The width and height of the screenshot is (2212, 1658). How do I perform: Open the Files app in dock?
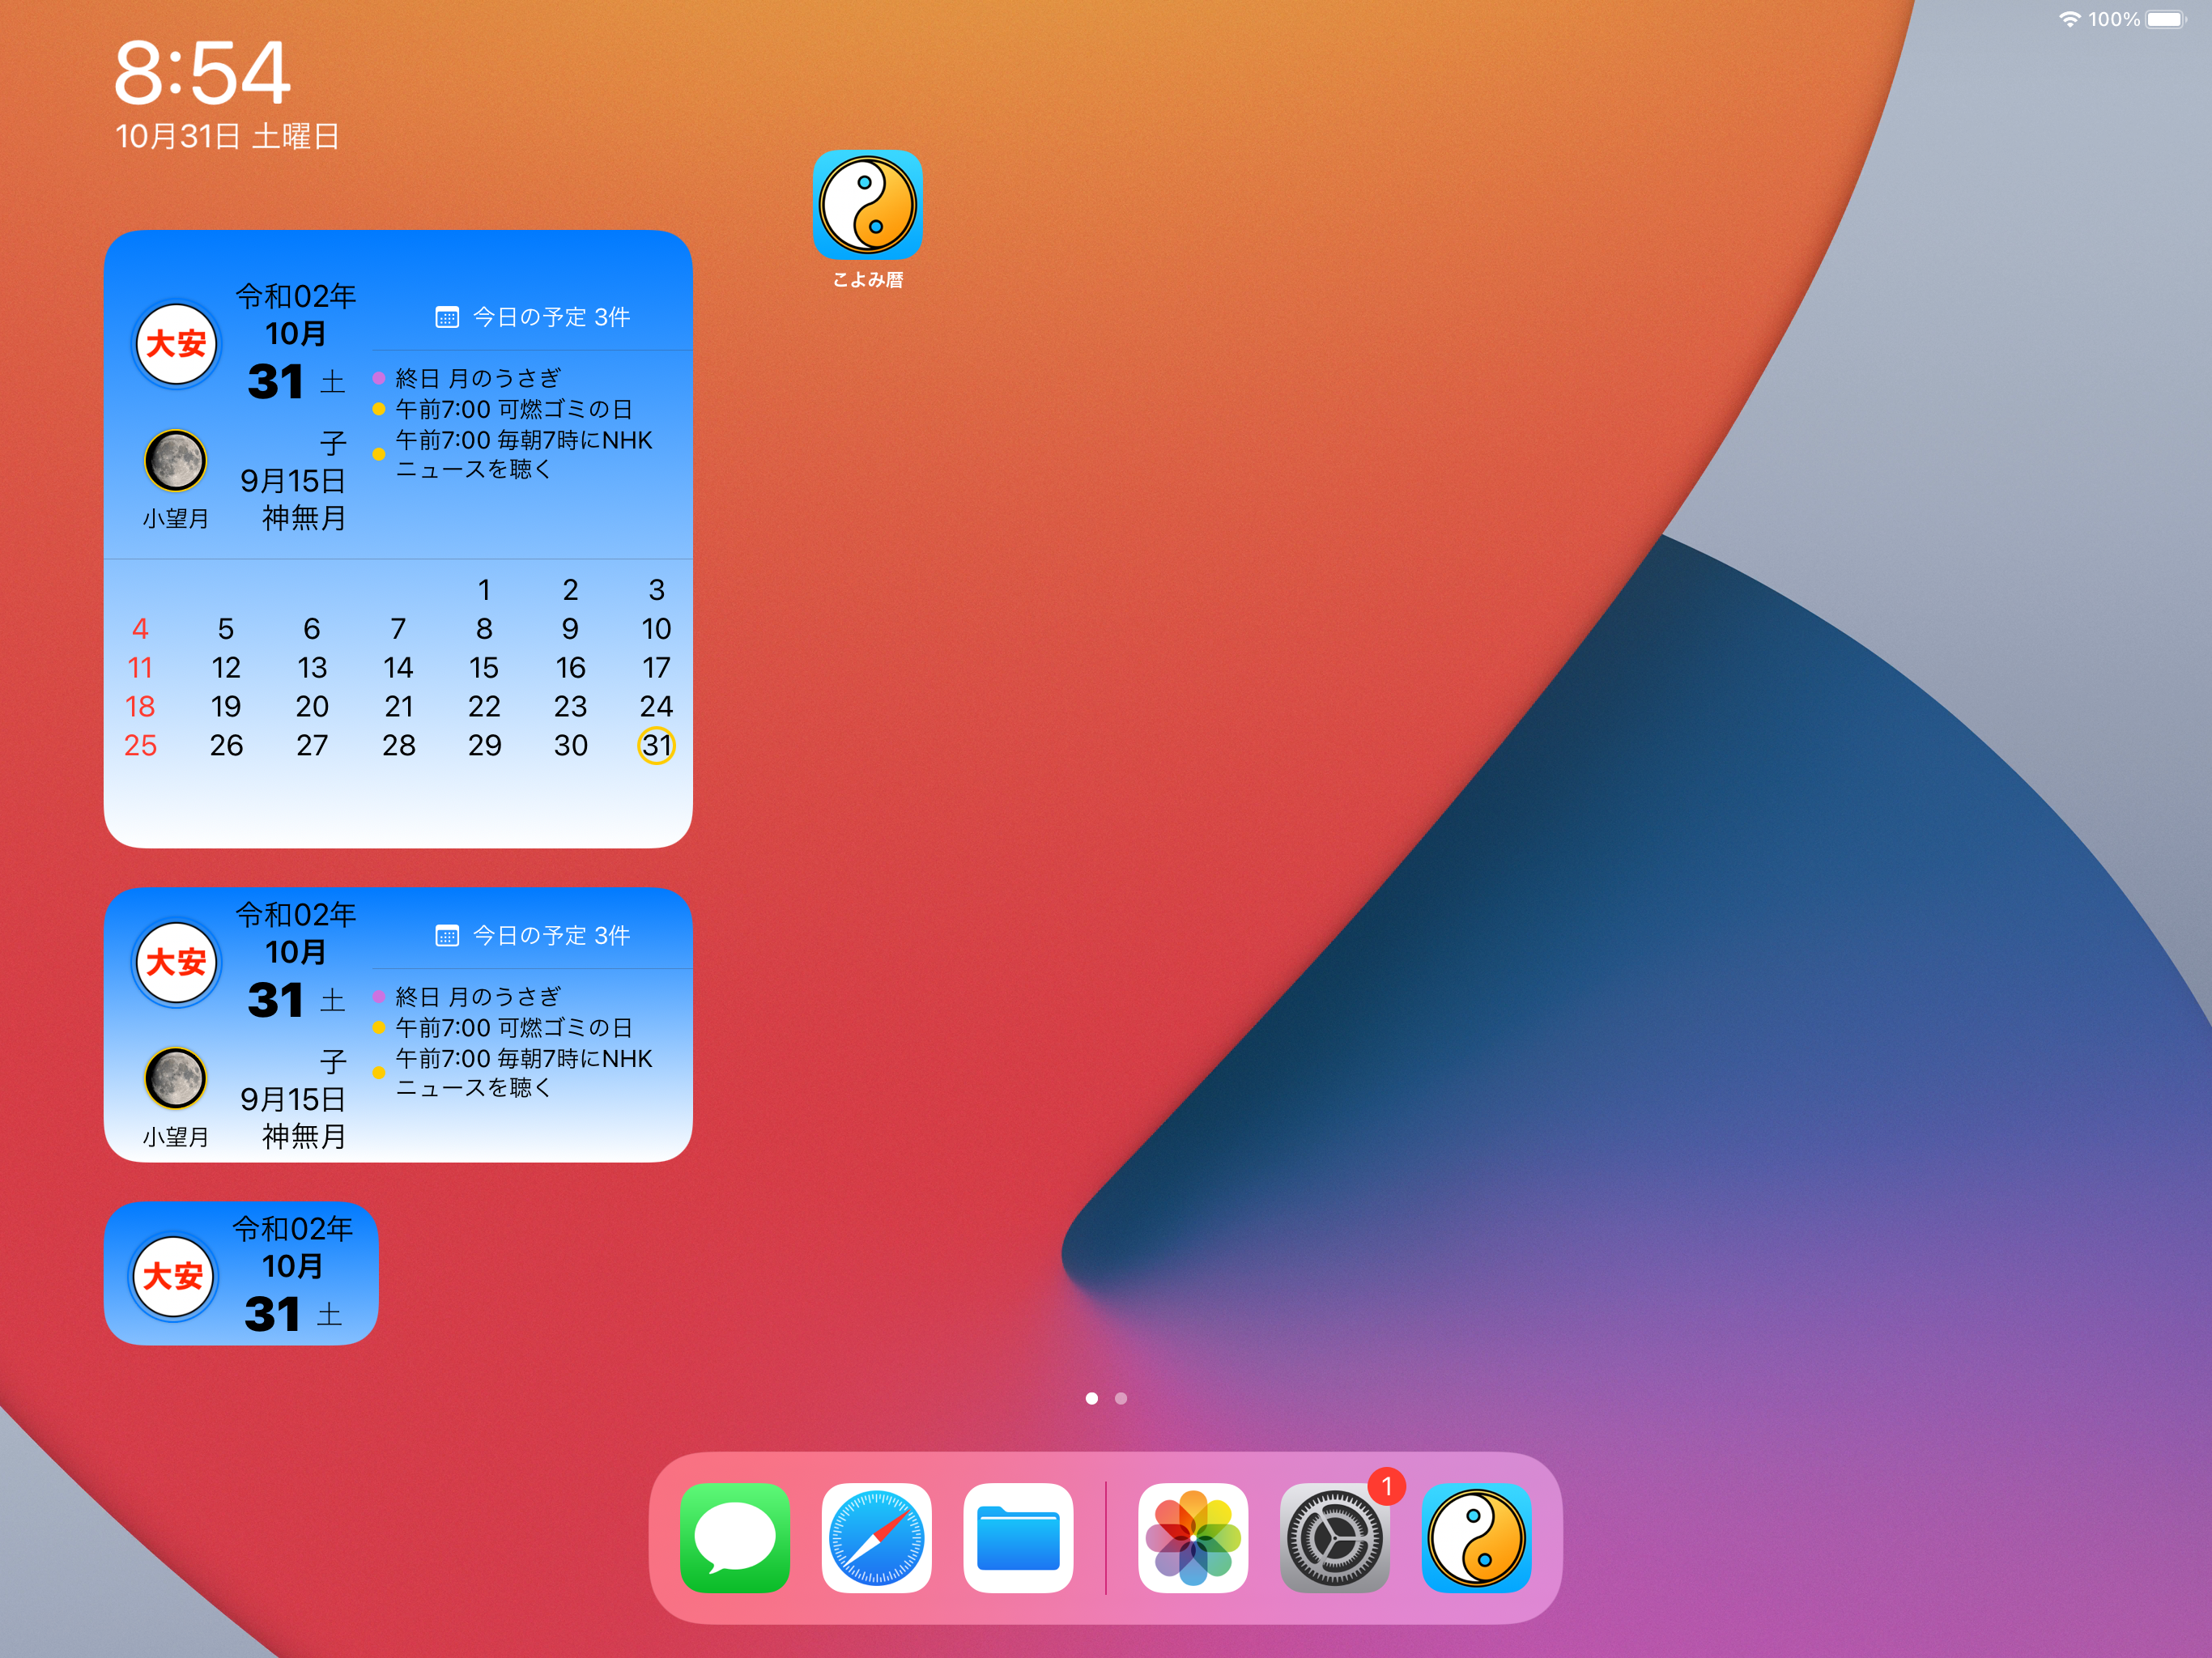pyautogui.click(x=1018, y=1537)
